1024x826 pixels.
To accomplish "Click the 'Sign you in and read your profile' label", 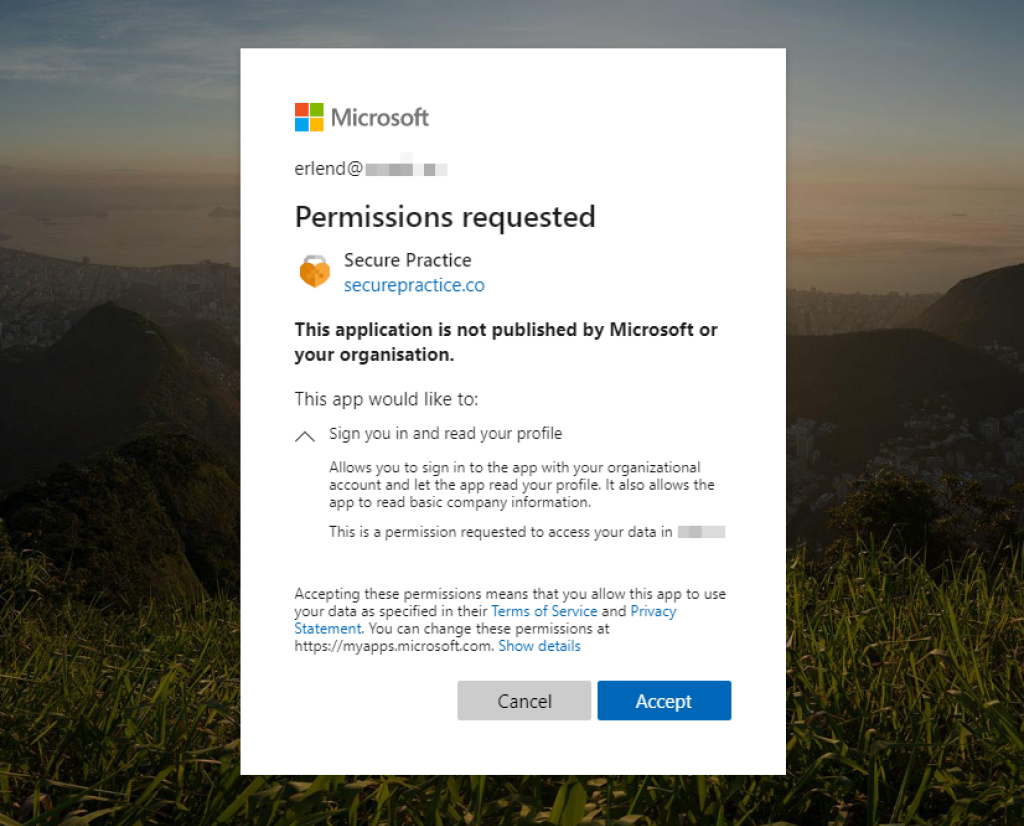I will pyautogui.click(x=445, y=434).
